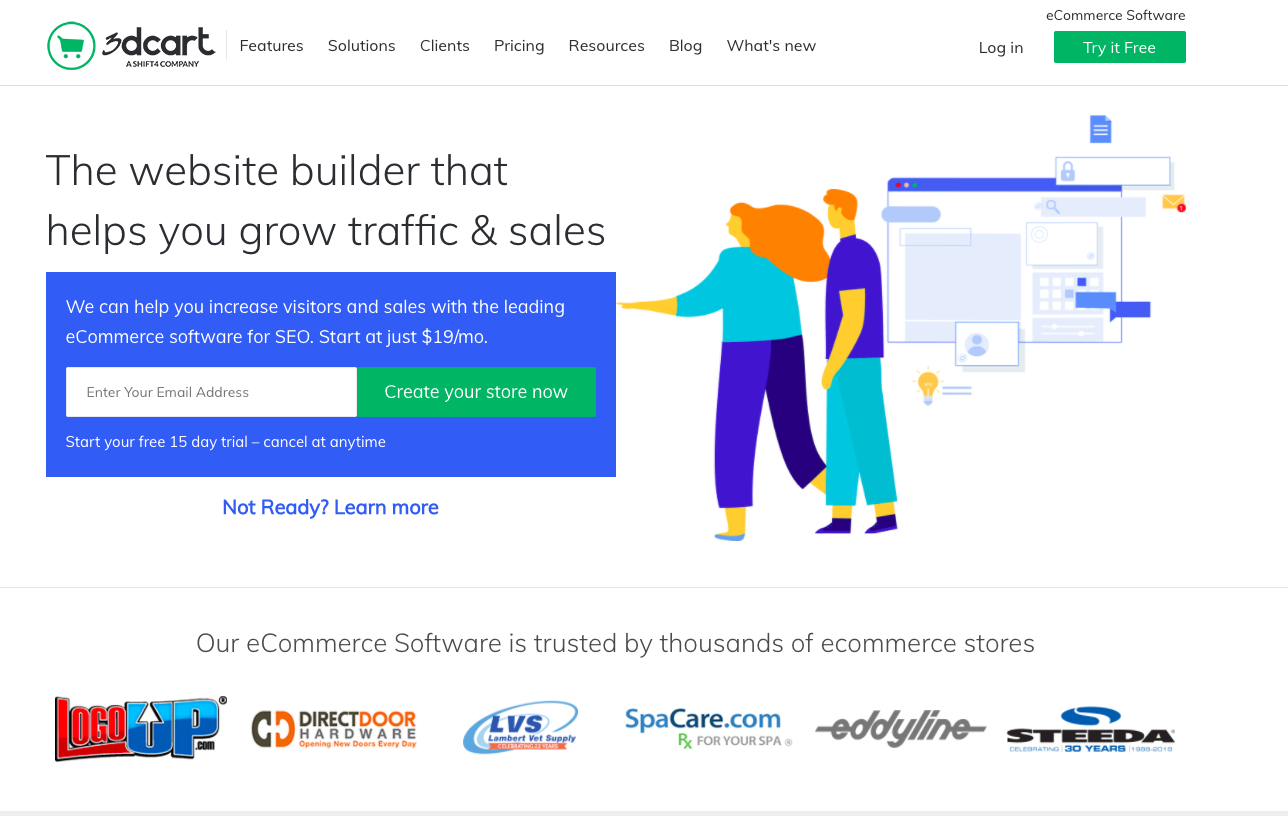Click the Try it Free button

click(1120, 47)
